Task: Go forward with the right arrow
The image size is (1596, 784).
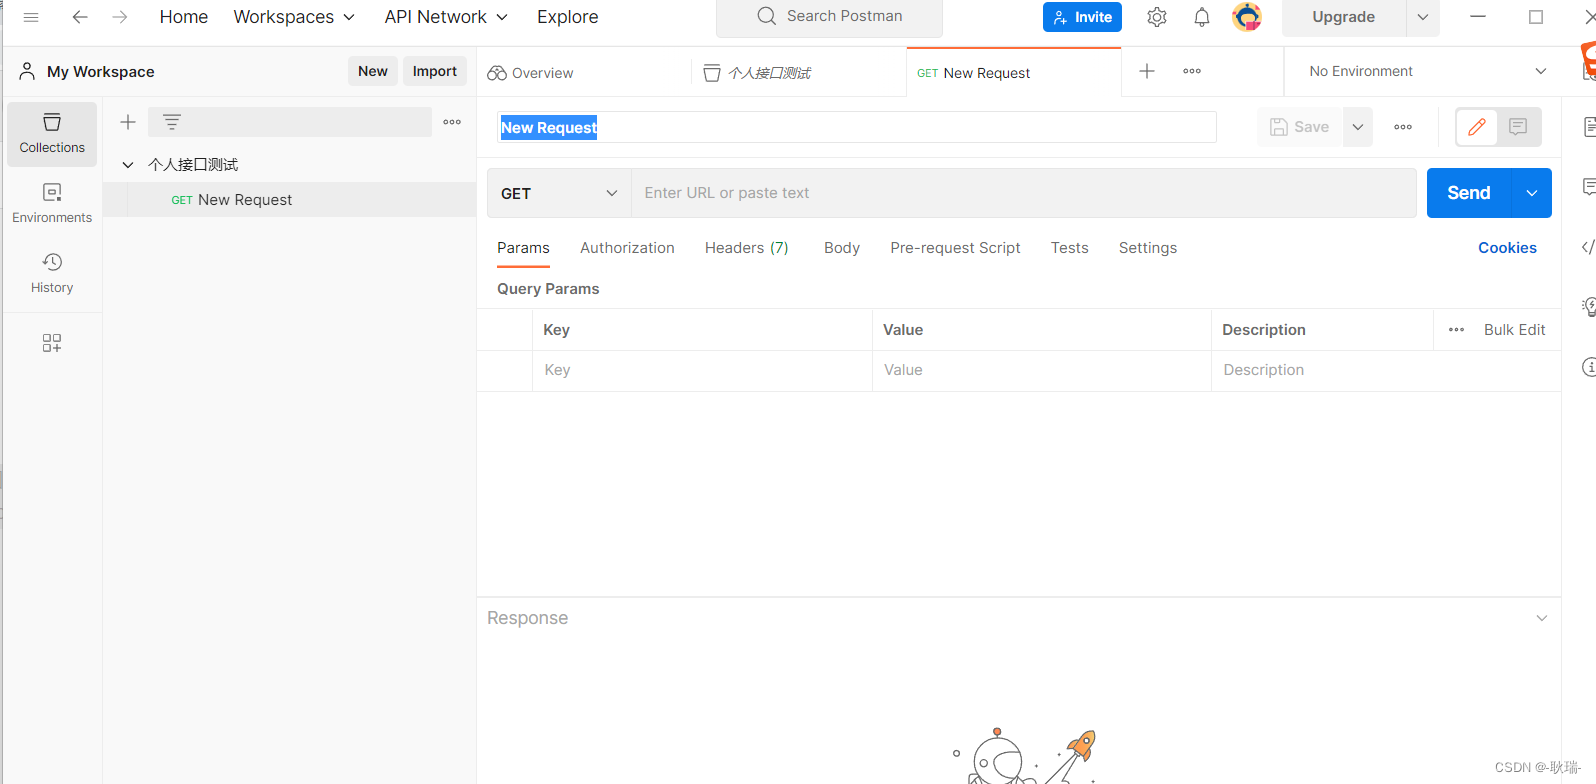Action: [120, 17]
